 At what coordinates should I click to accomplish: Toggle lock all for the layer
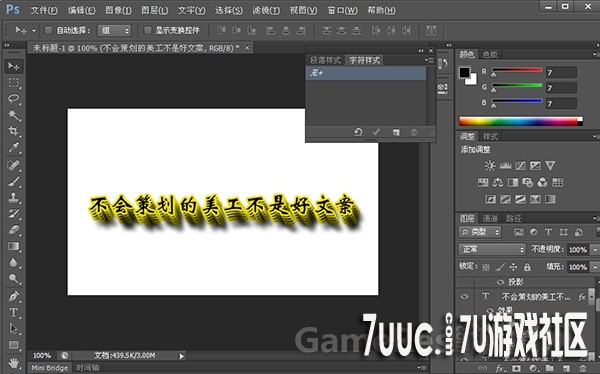(x=527, y=267)
